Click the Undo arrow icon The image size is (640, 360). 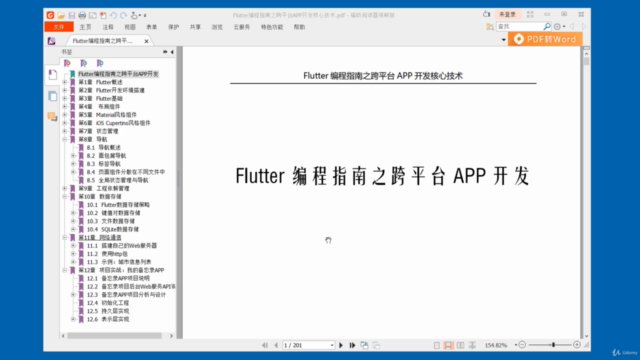[113, 16]
